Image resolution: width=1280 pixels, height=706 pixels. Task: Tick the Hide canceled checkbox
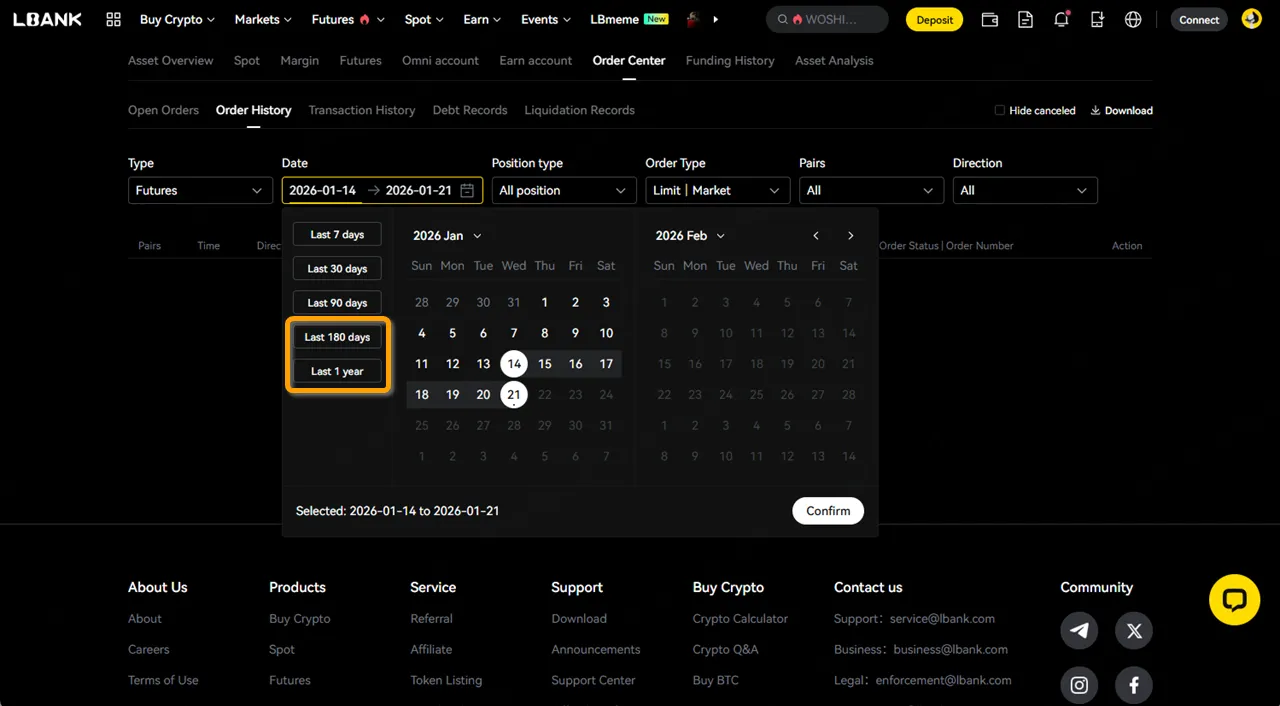[999, 111]
